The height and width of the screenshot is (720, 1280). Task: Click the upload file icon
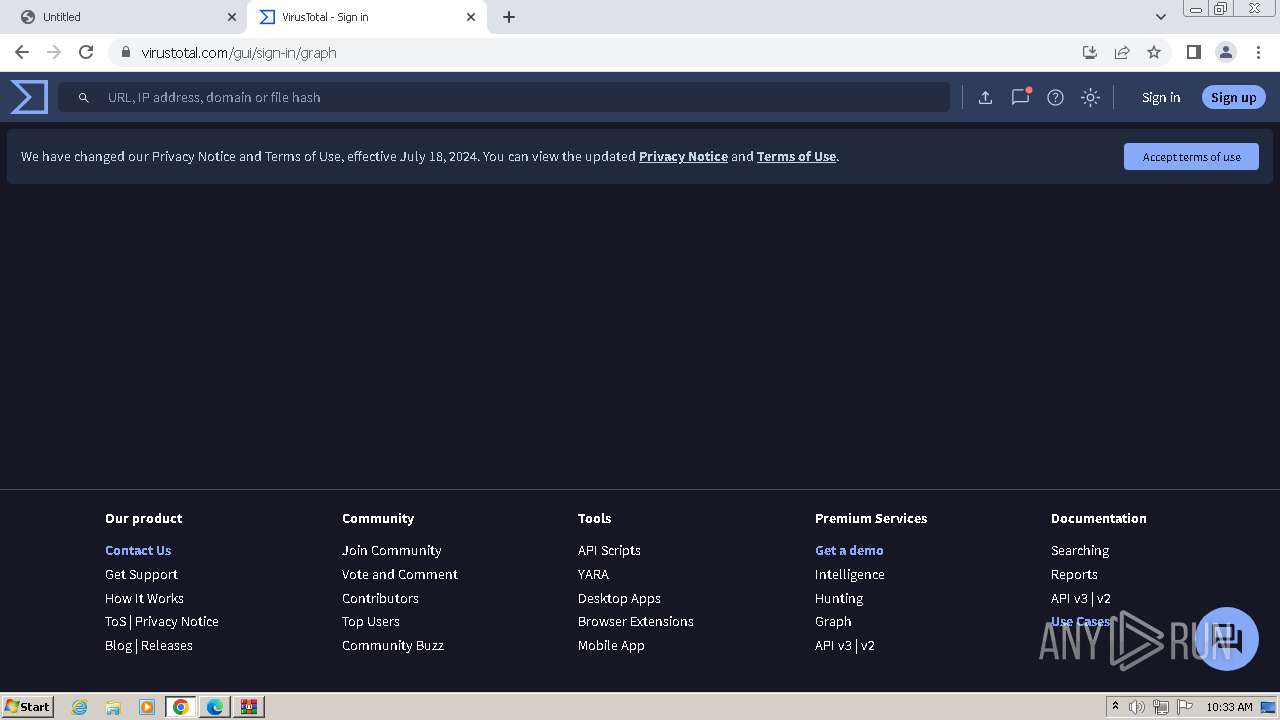[x=985, y=97]
